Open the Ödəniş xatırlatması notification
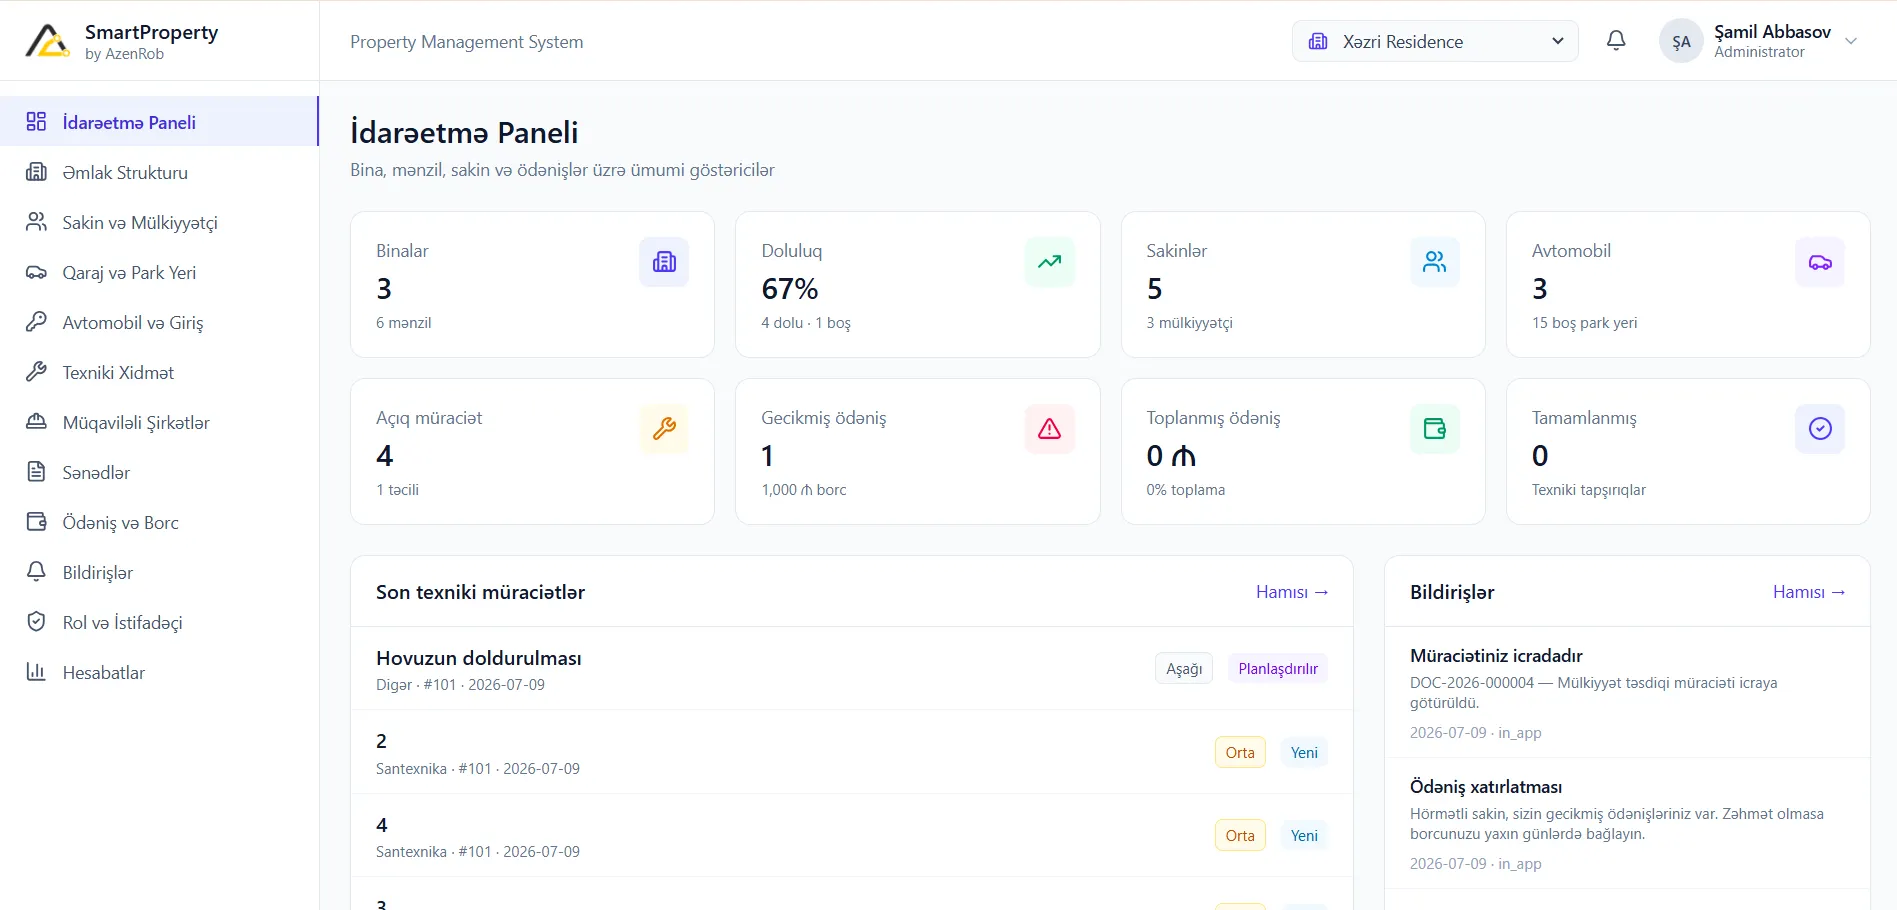1897x910 pixels. (1627, 823)
